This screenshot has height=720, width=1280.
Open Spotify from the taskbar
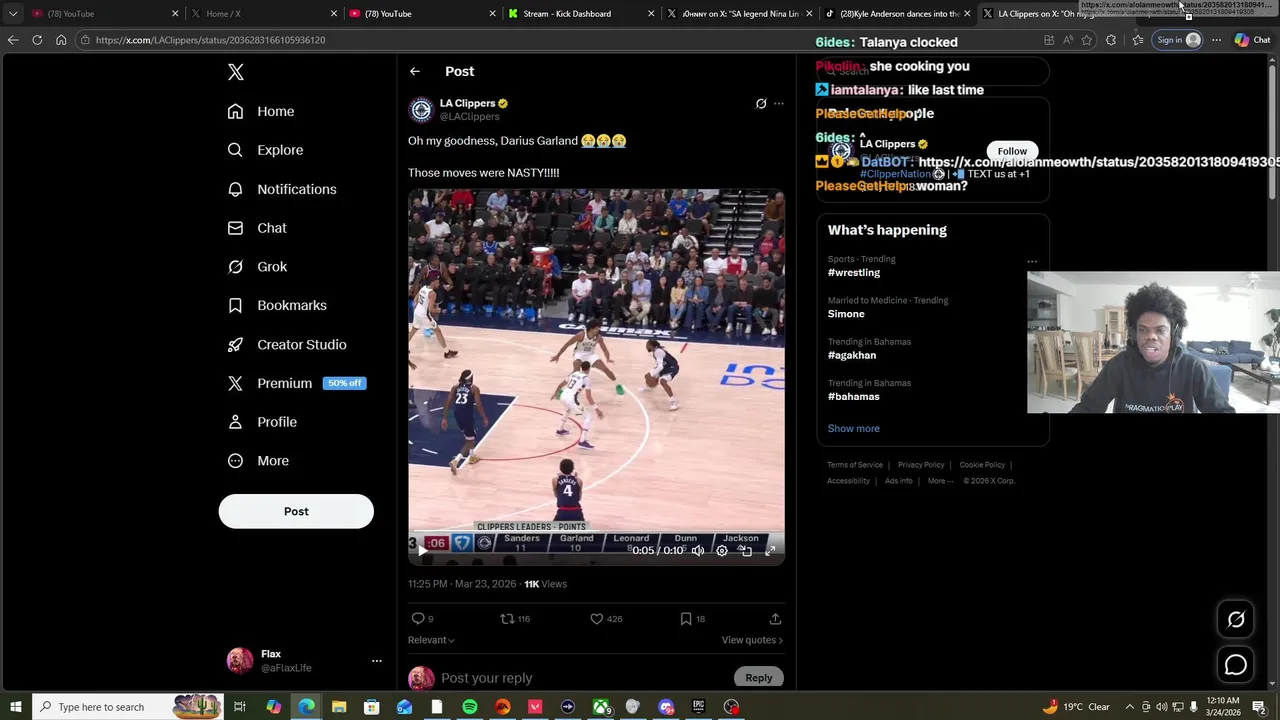coord(470,707)
